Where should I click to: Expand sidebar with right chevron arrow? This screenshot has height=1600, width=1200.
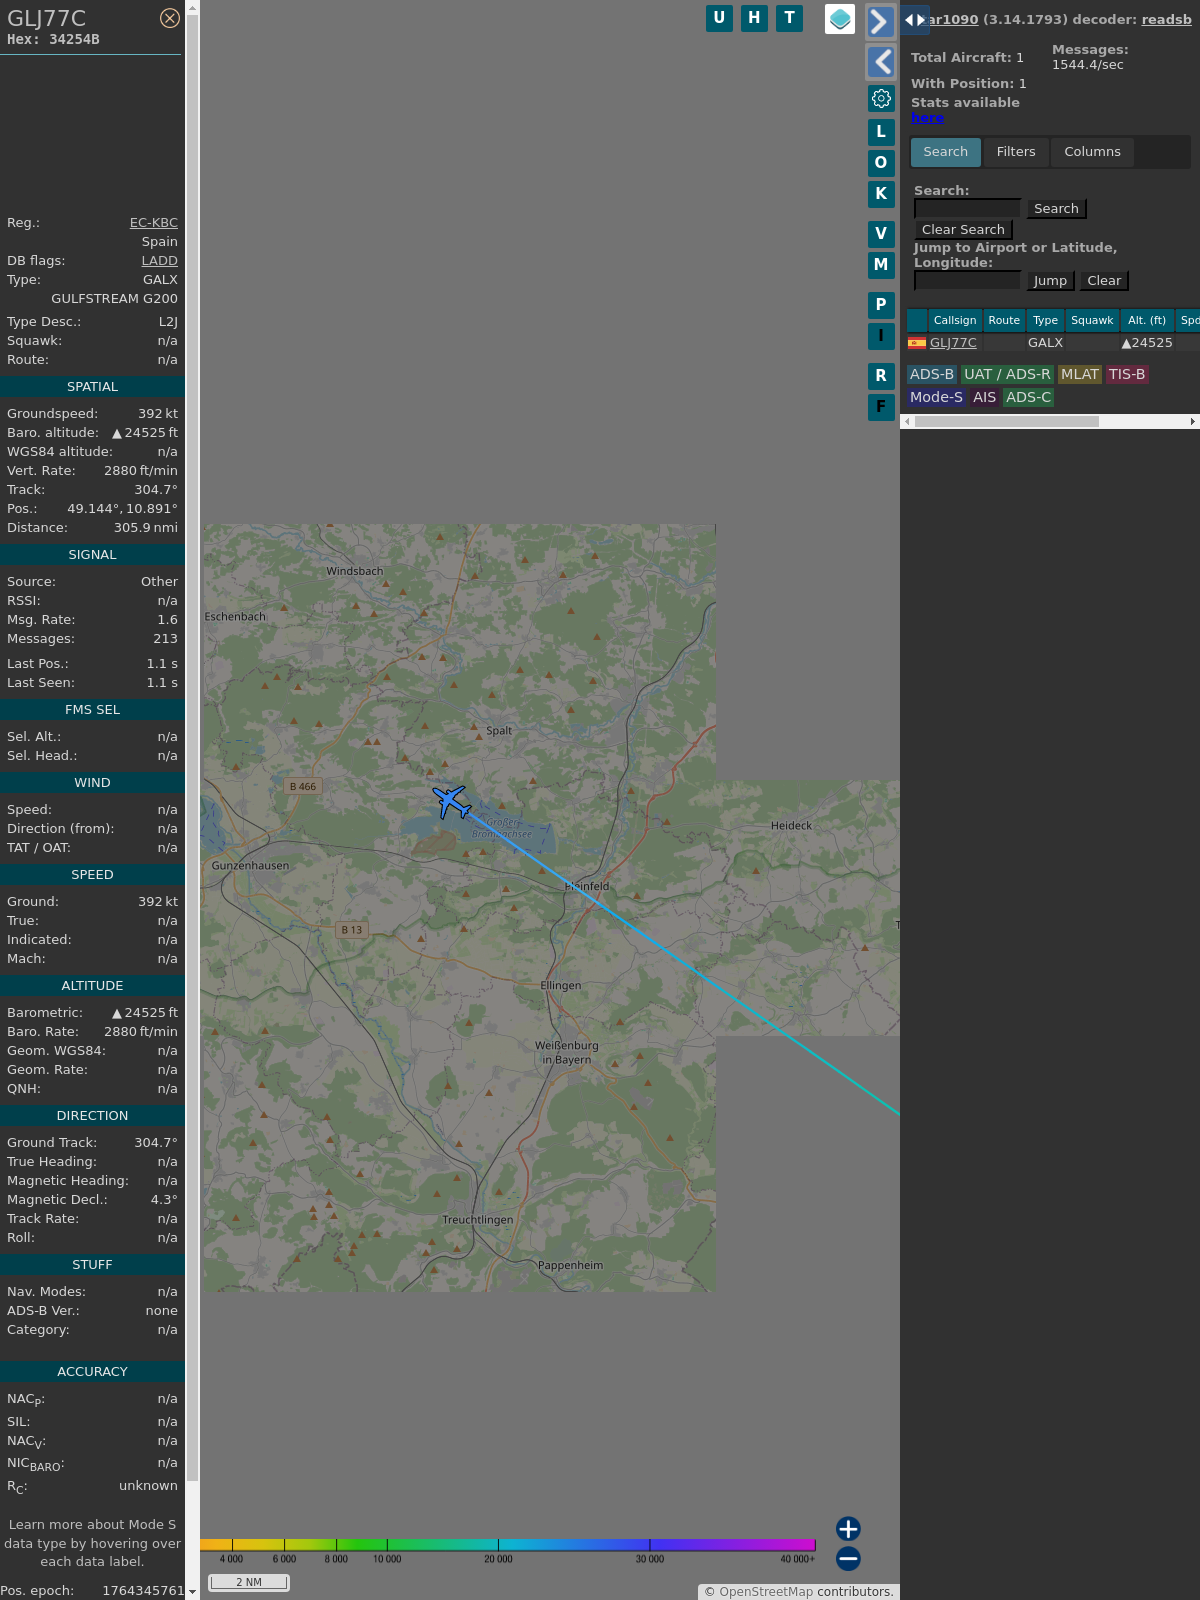(880, 22)
